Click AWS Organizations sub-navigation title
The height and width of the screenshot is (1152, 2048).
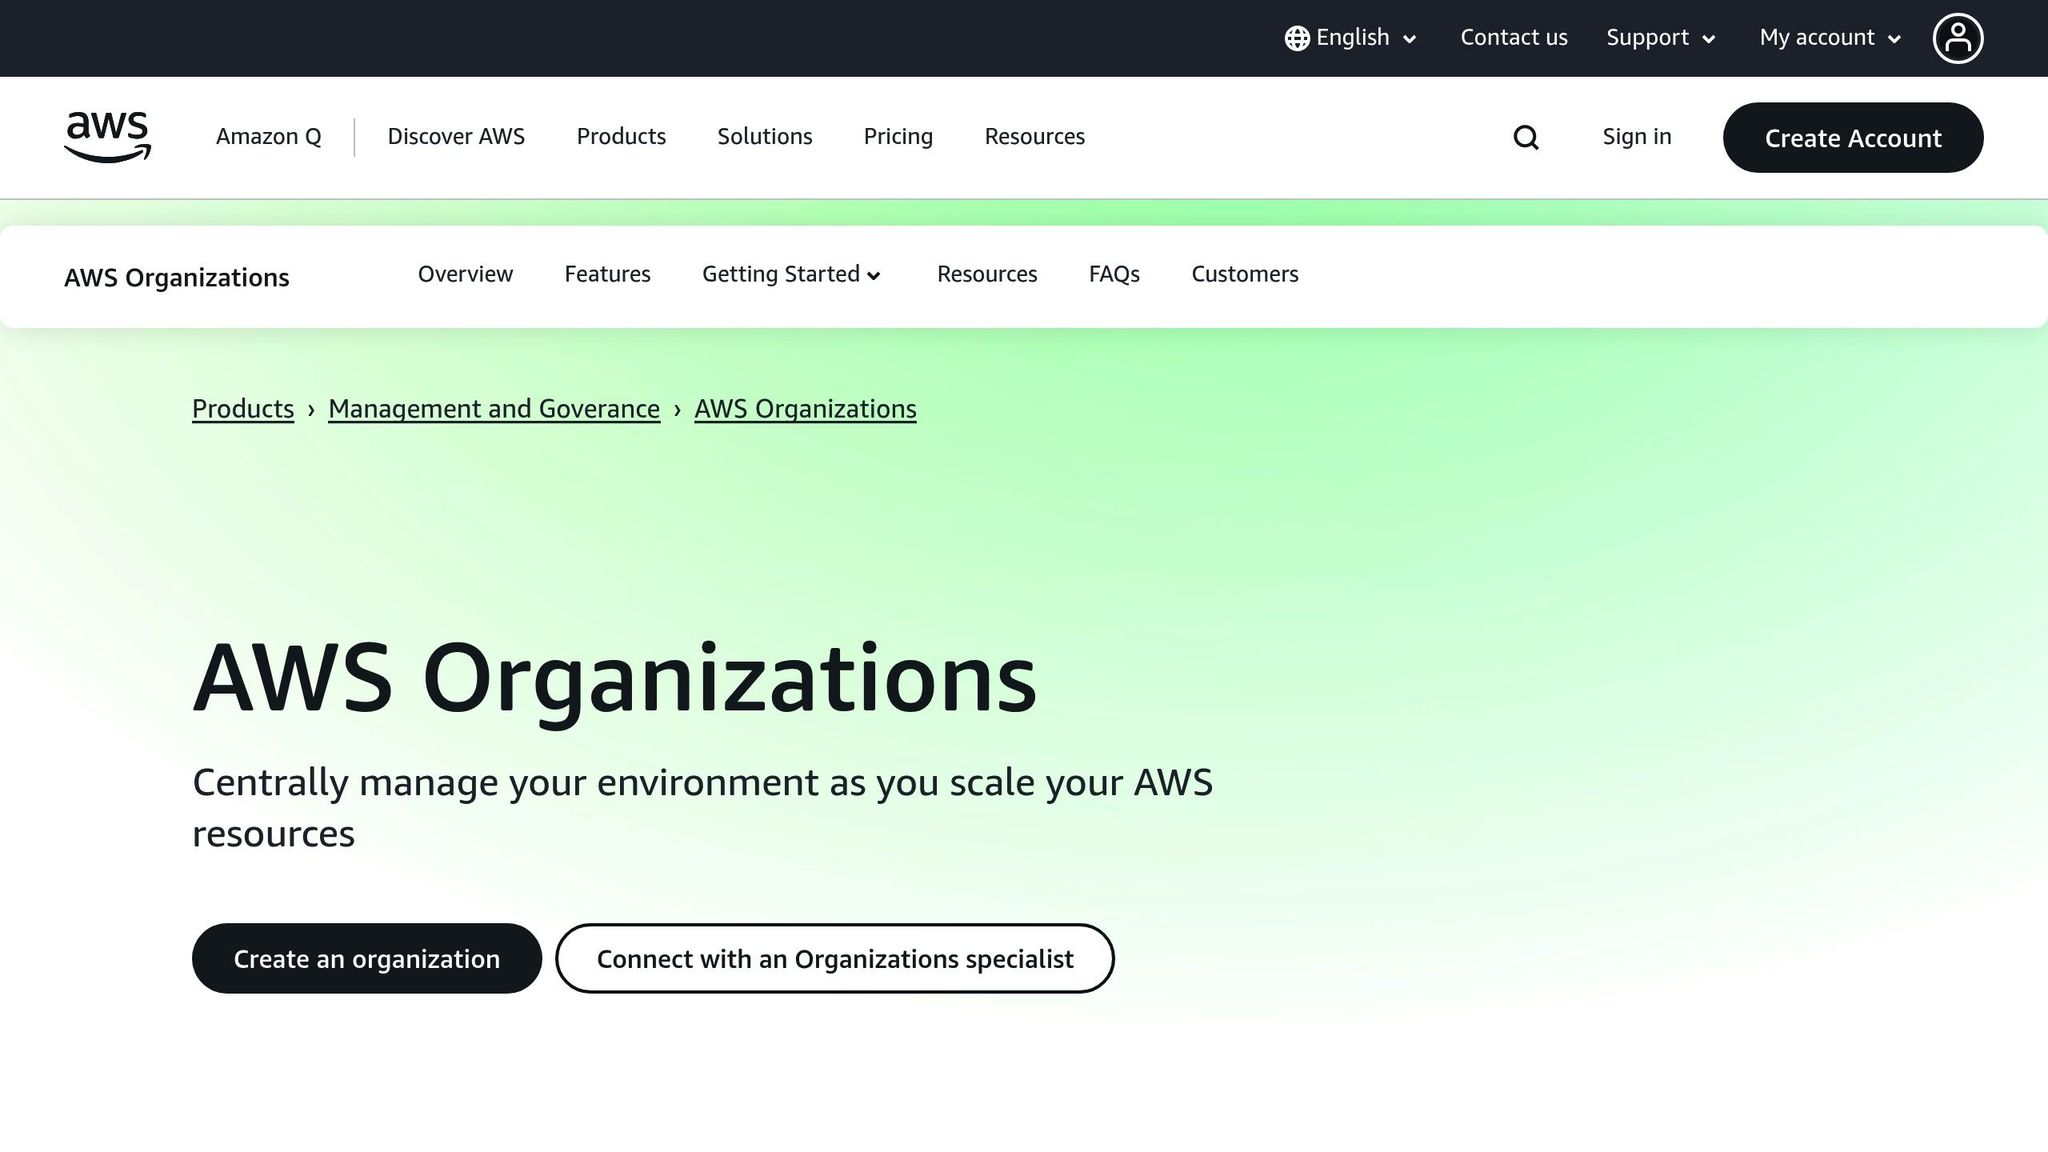(x=177, y=278)
